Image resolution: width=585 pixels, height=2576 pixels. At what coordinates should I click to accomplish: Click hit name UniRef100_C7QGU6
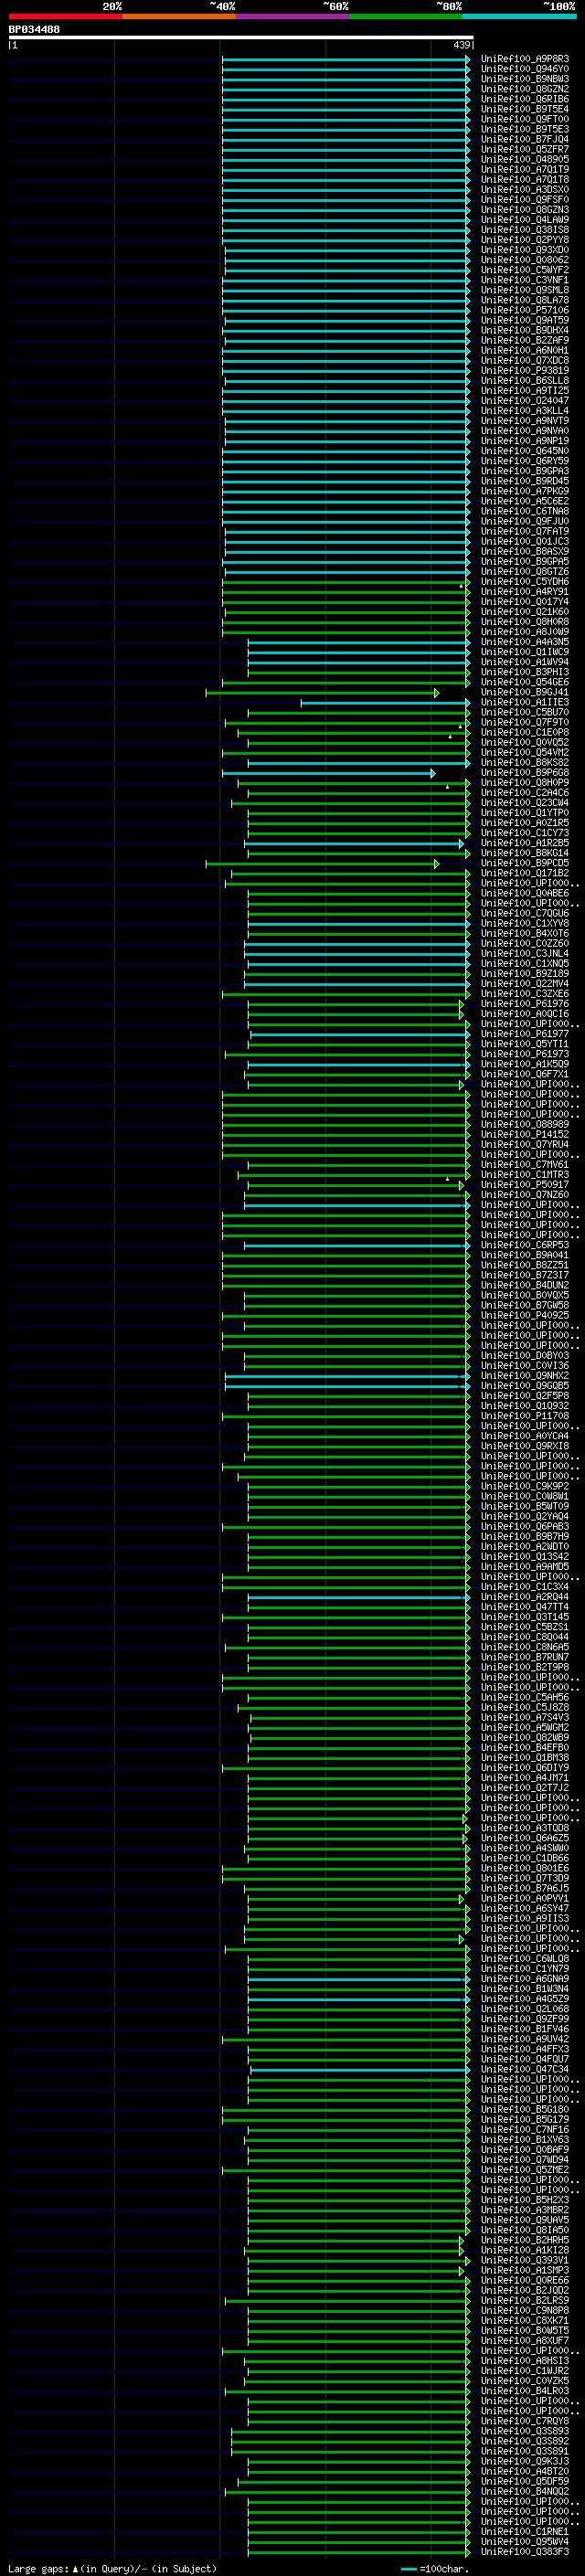pos(524,913)
